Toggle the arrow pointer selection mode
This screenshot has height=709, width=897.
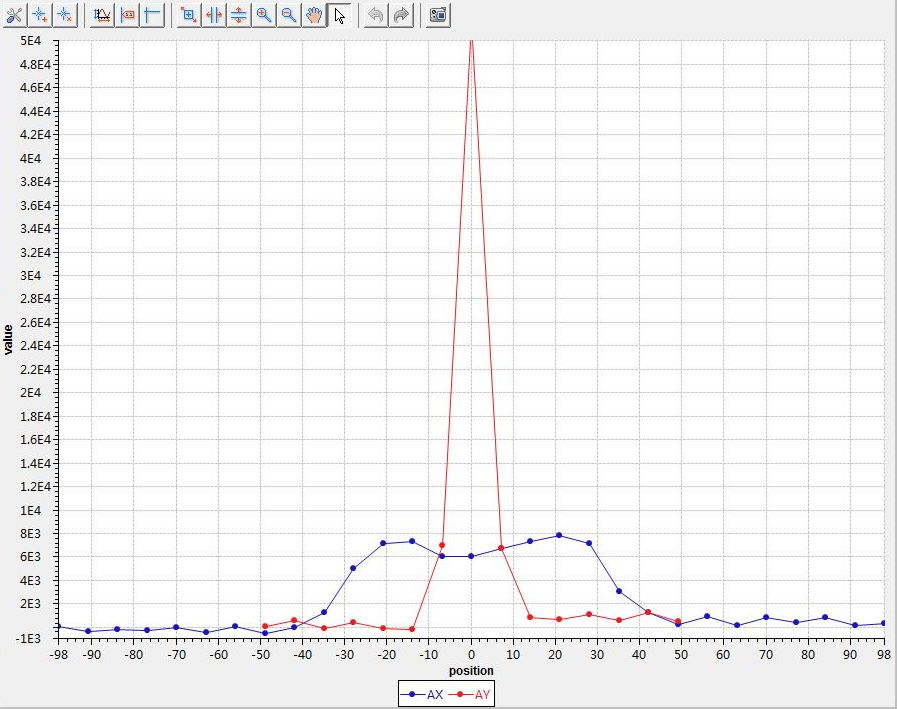339,15
